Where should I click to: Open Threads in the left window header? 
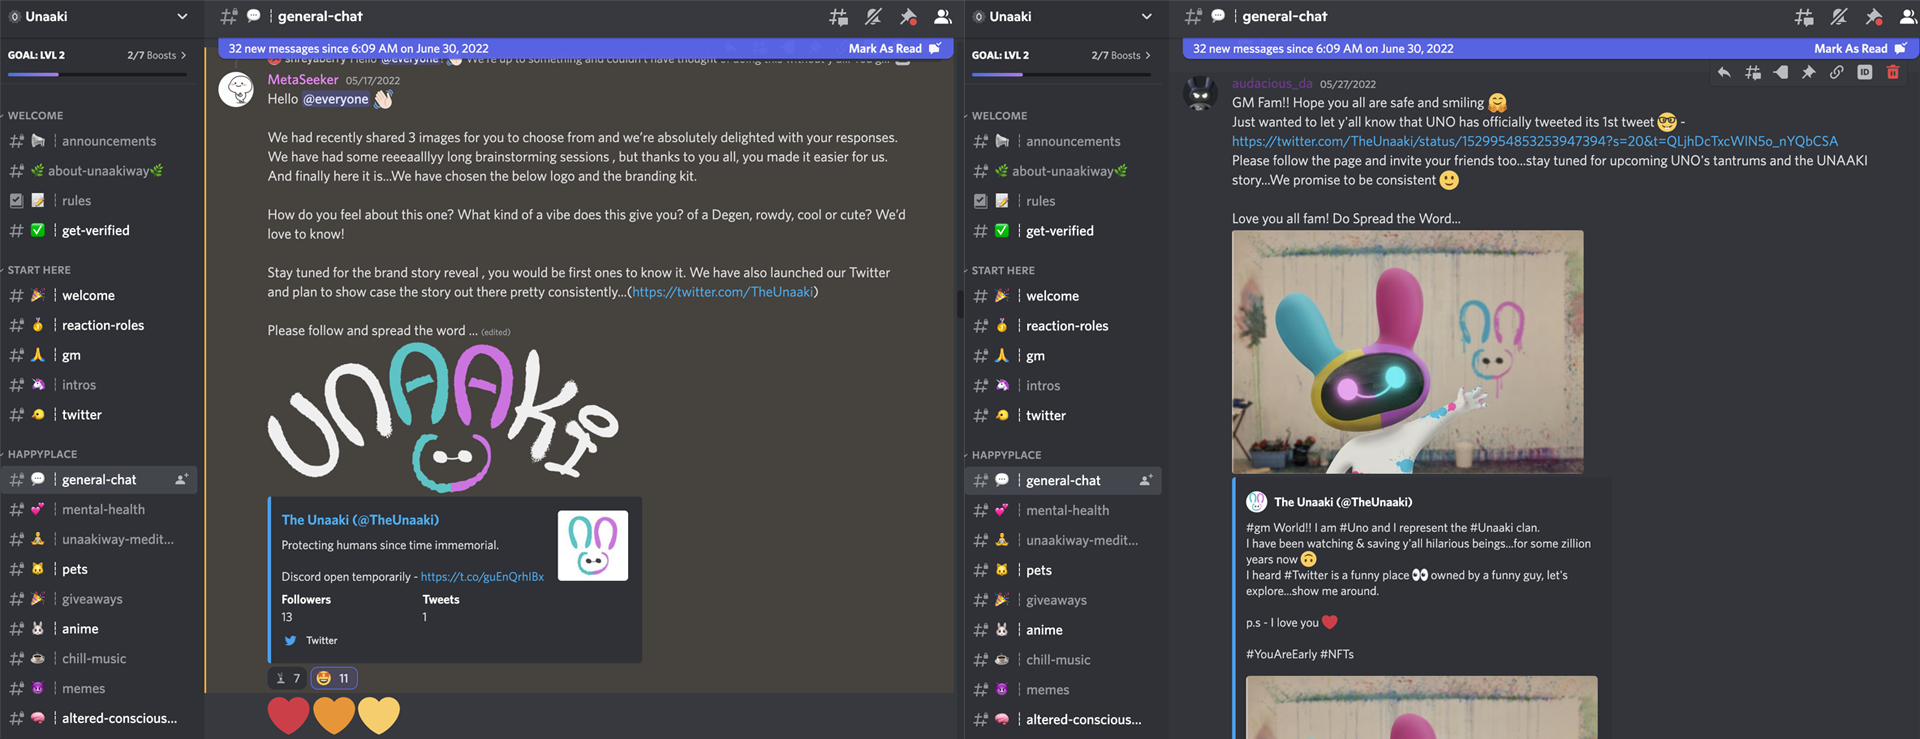coord(838,17)
